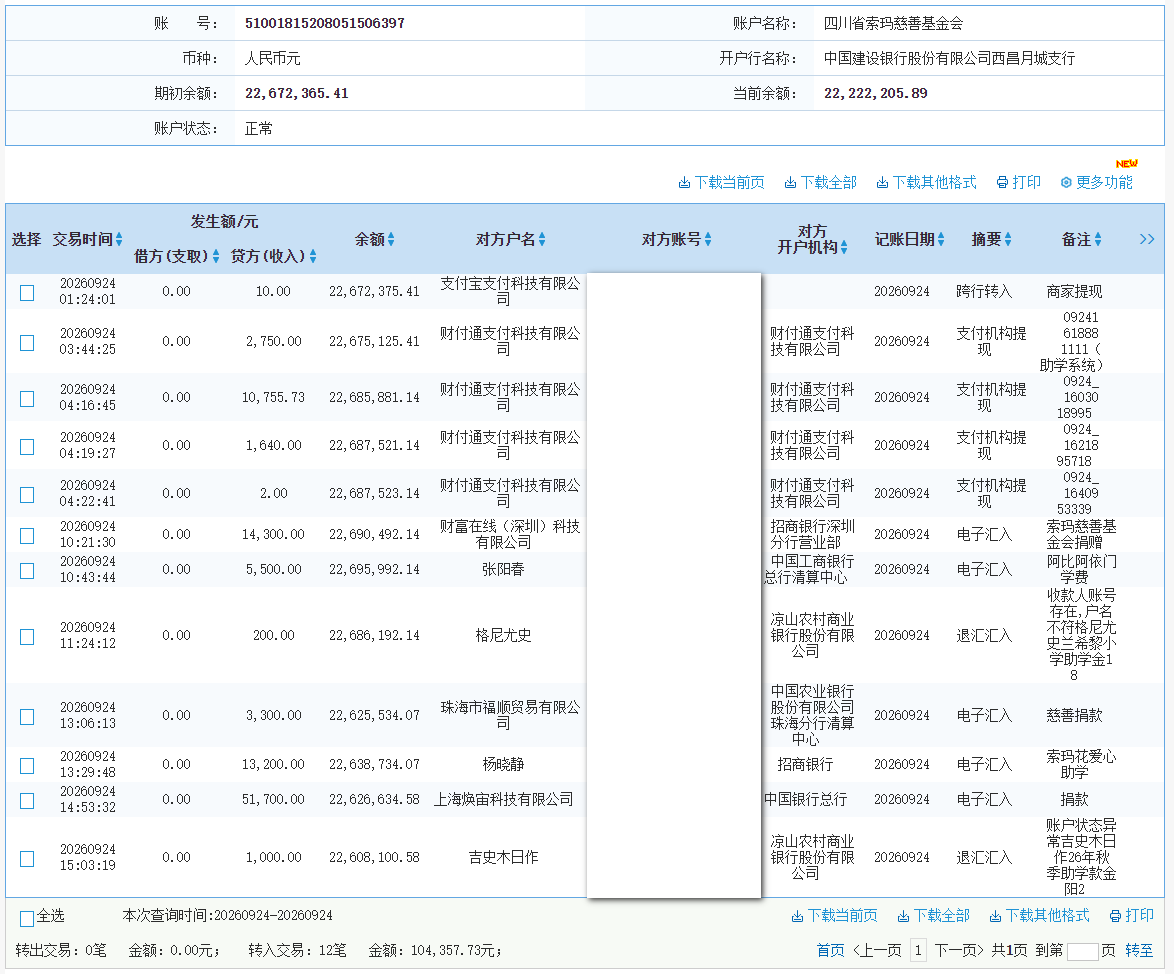Click the bottom printer icon beside 打印
This screenshot has width=1174, height=974.
point(1115,916)
